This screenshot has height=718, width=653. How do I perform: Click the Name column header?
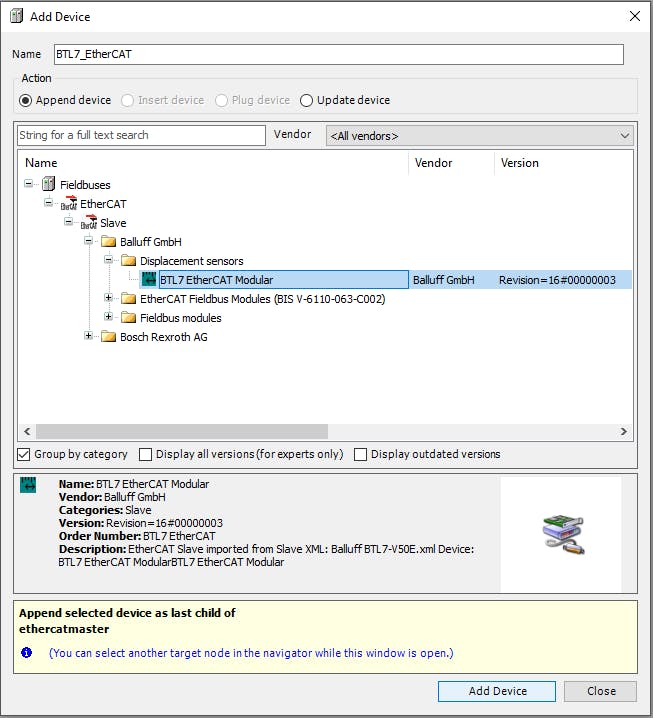point(213,163)
